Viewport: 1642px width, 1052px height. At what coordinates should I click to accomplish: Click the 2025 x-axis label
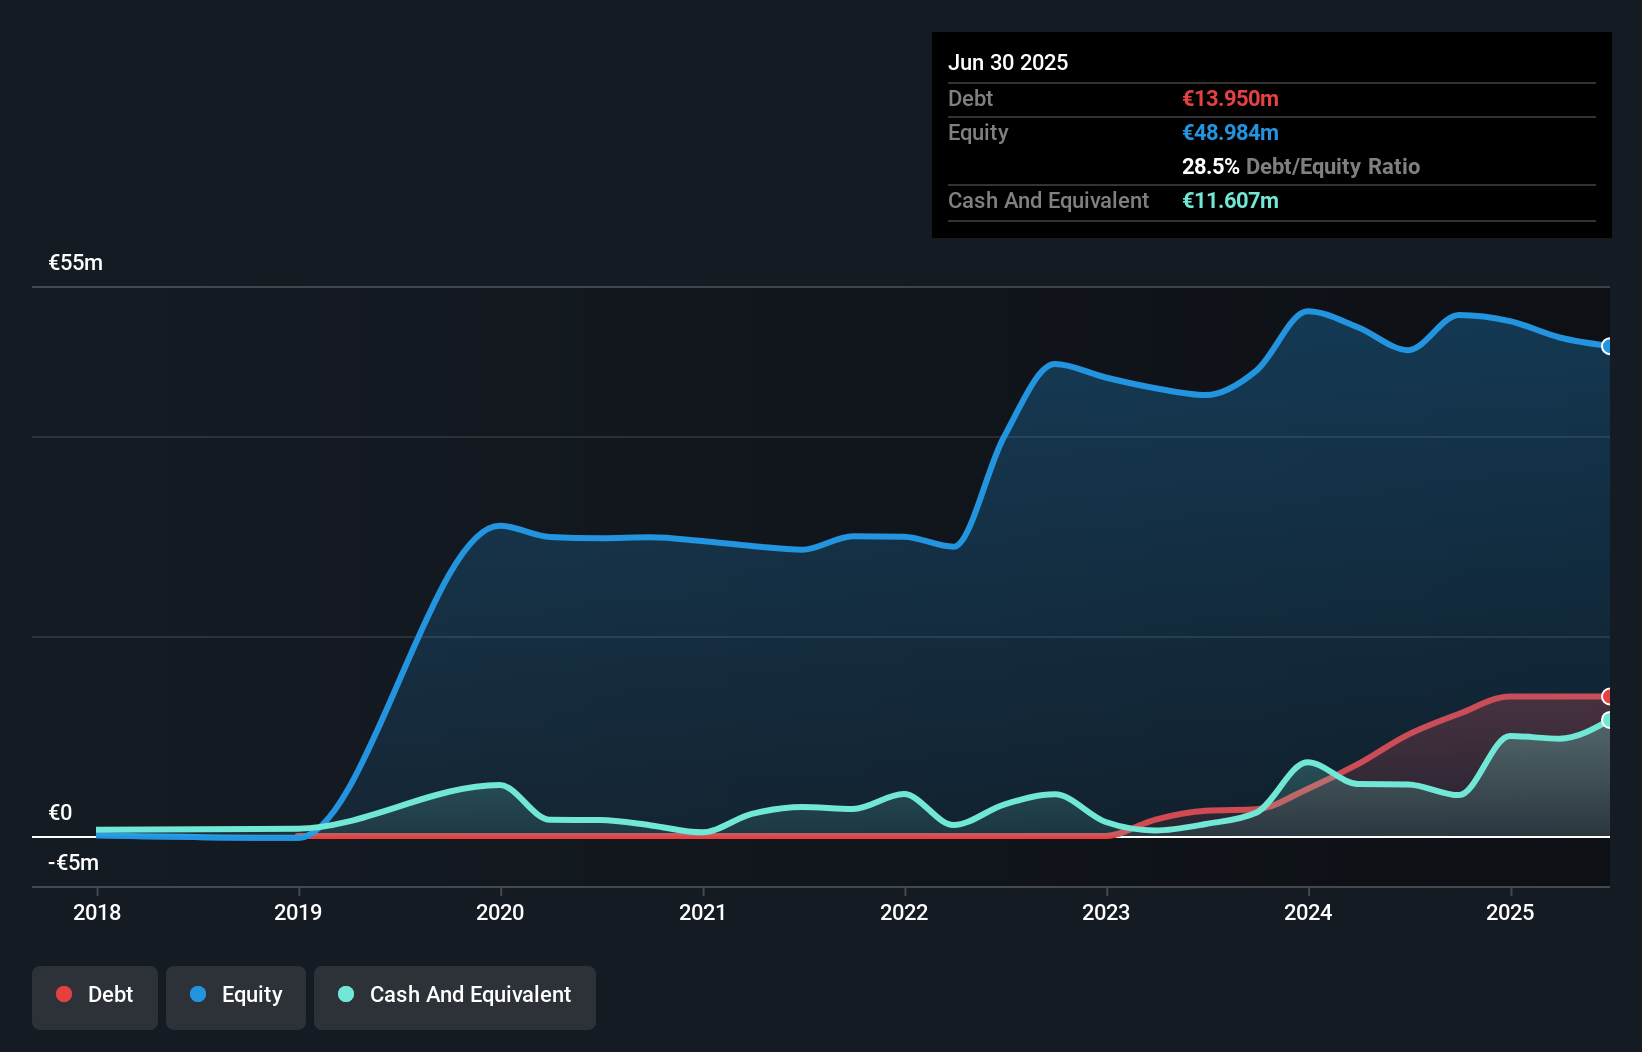[1510, 912]
